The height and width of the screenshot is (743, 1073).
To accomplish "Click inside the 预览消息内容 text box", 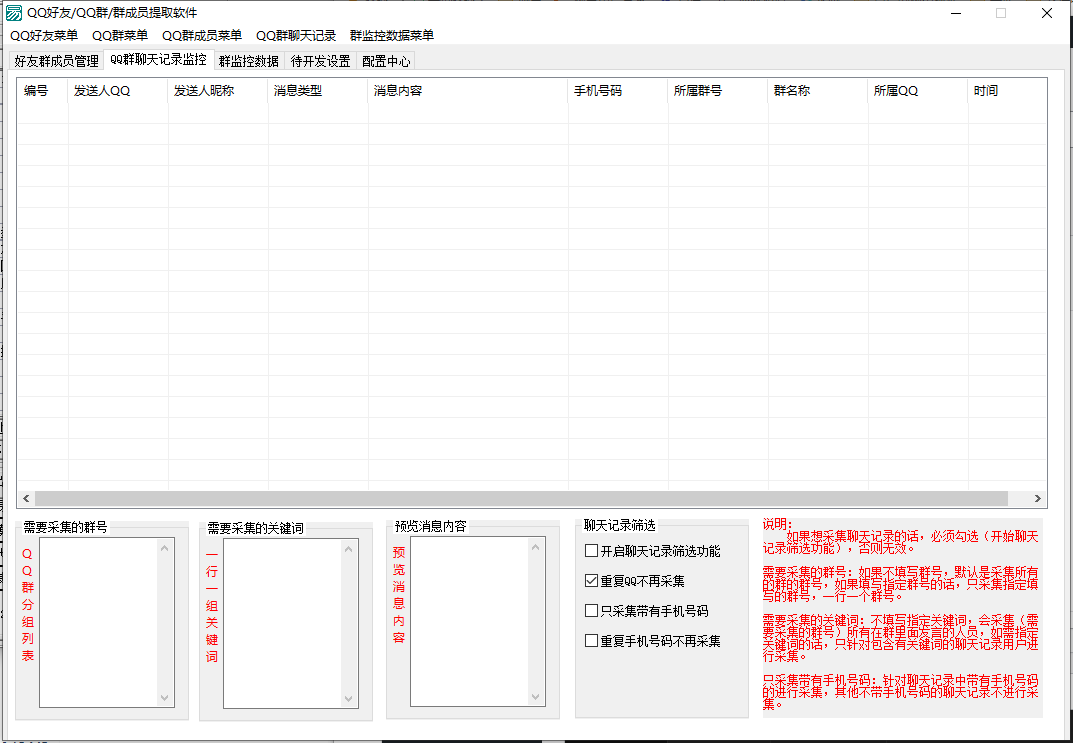I will [469, 621].
